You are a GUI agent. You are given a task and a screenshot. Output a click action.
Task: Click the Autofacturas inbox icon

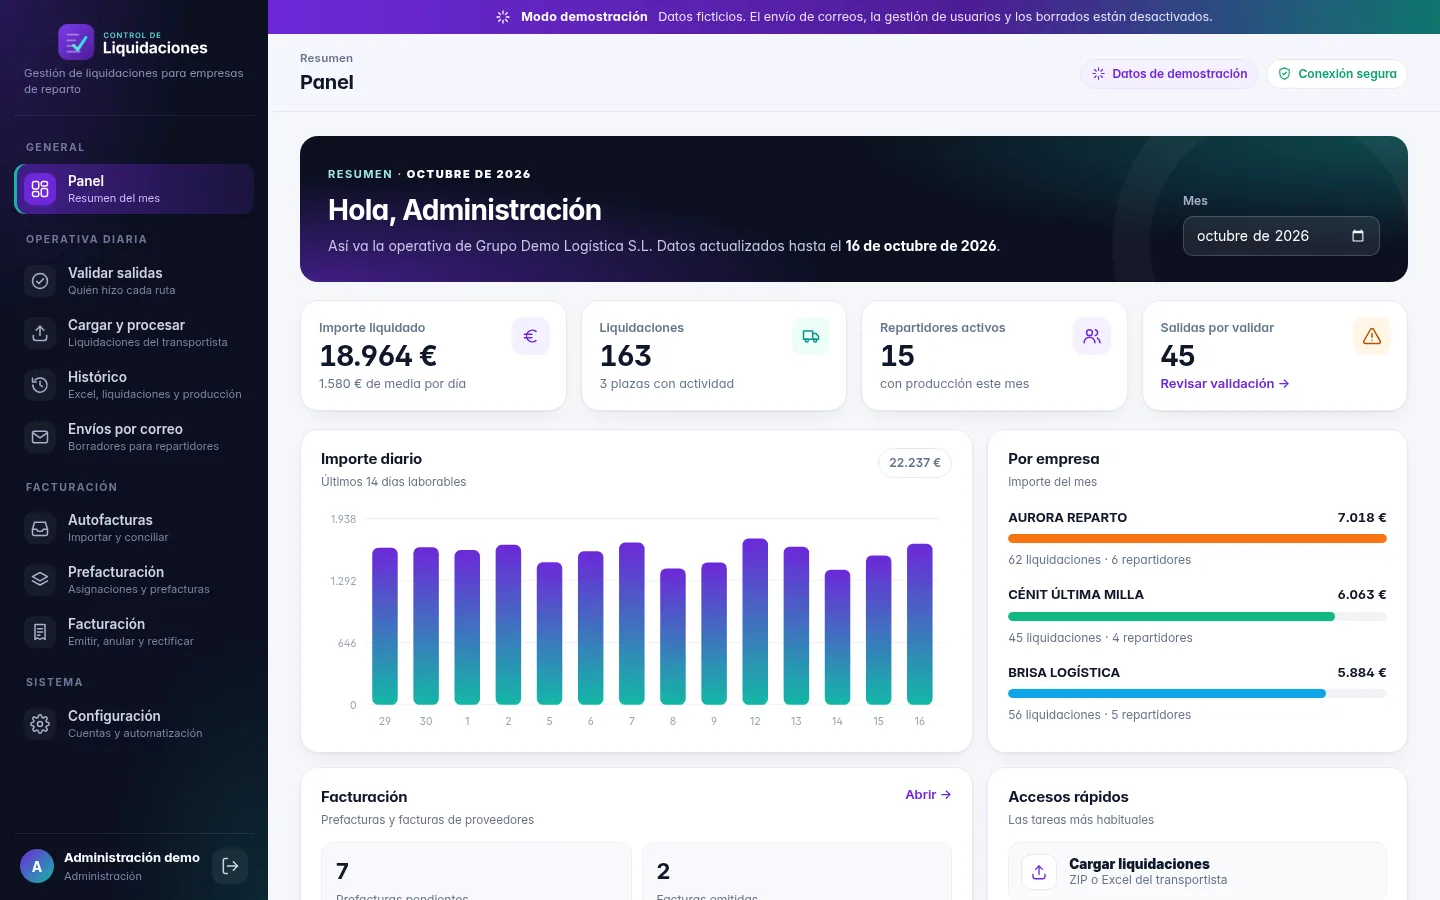point(40,528)
